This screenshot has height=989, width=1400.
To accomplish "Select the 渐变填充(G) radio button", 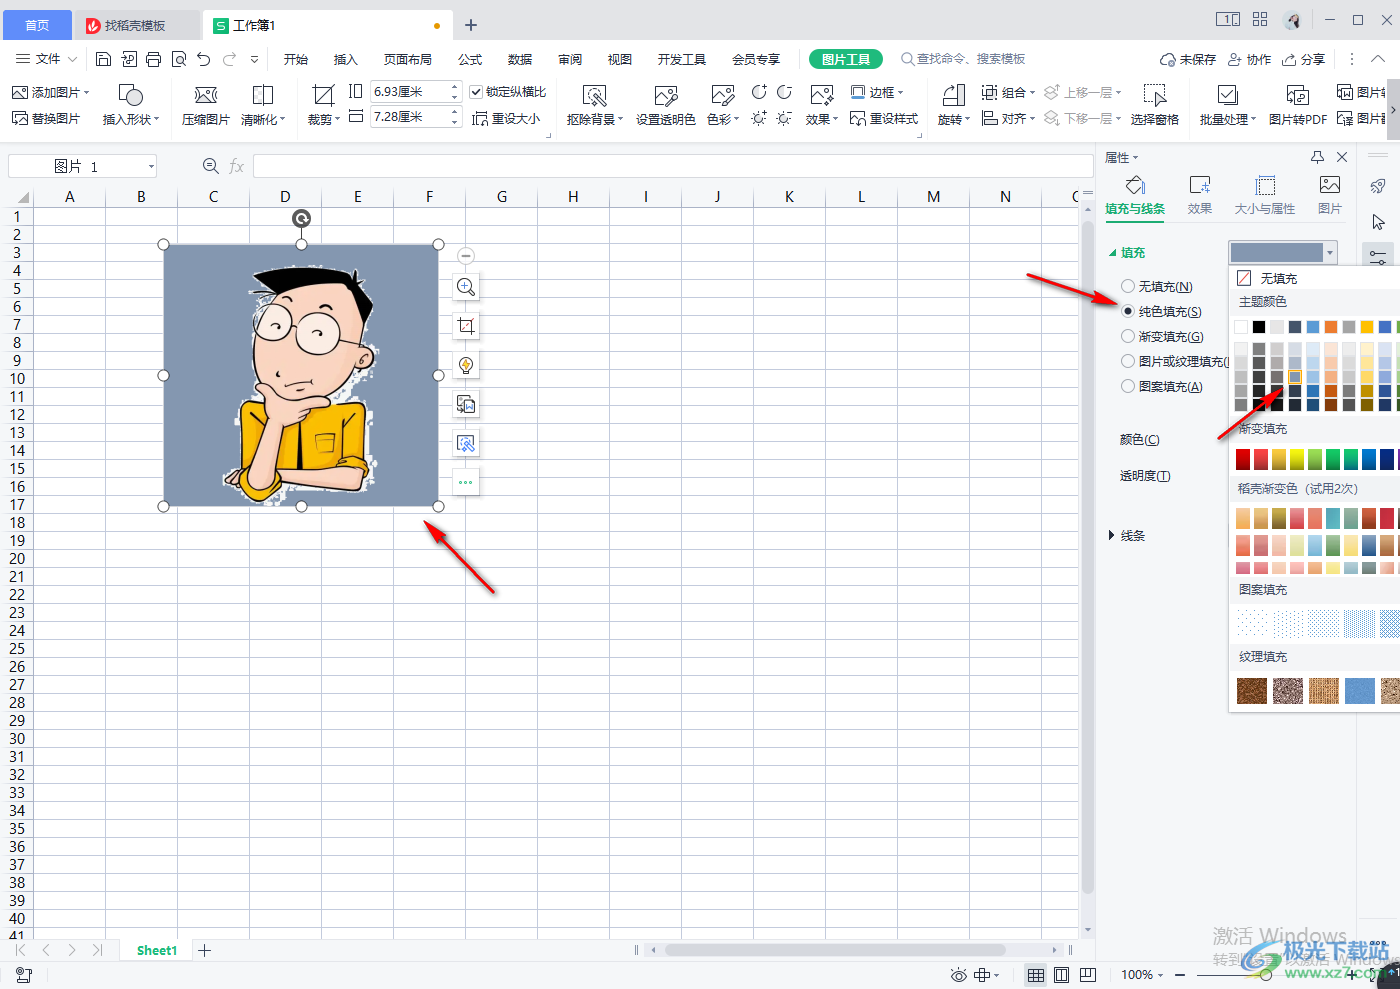I will click(1128, 336).
